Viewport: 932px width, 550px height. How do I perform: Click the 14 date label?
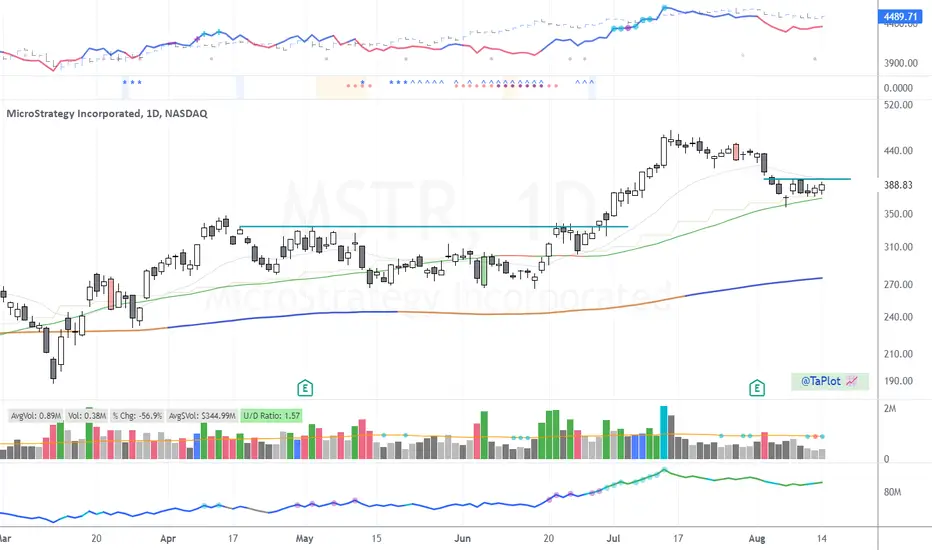(x=821, y=539)
